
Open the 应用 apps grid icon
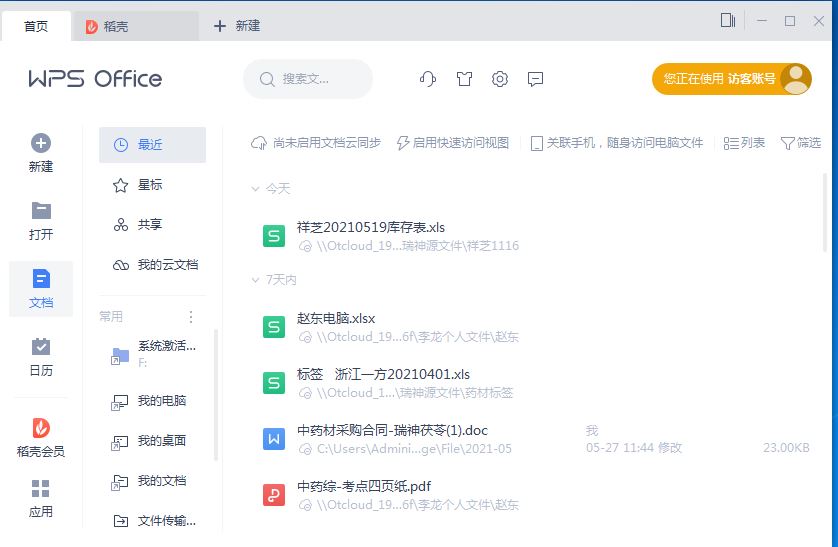tap(41, 489)
